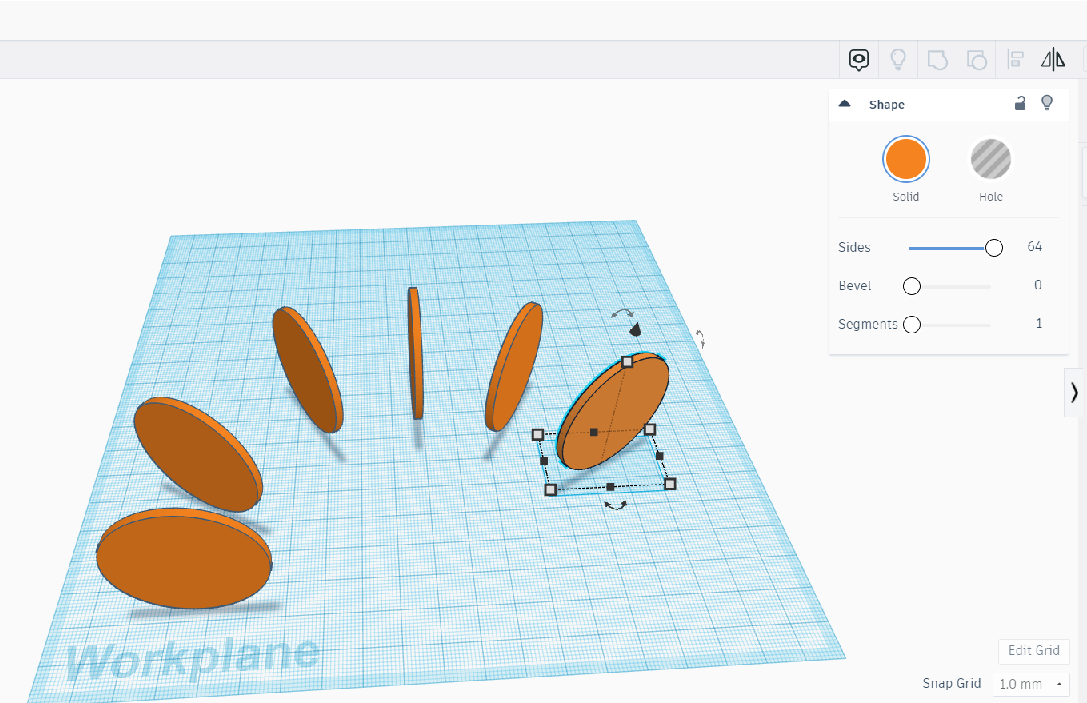
Task: Hide shape via lightbulb in Shape panel
Action: click(x=1047, y=103)
